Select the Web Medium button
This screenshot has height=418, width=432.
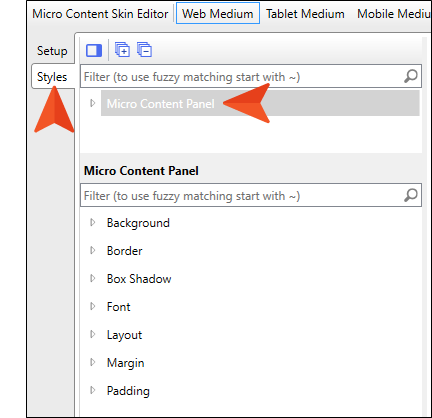[218, 14]
